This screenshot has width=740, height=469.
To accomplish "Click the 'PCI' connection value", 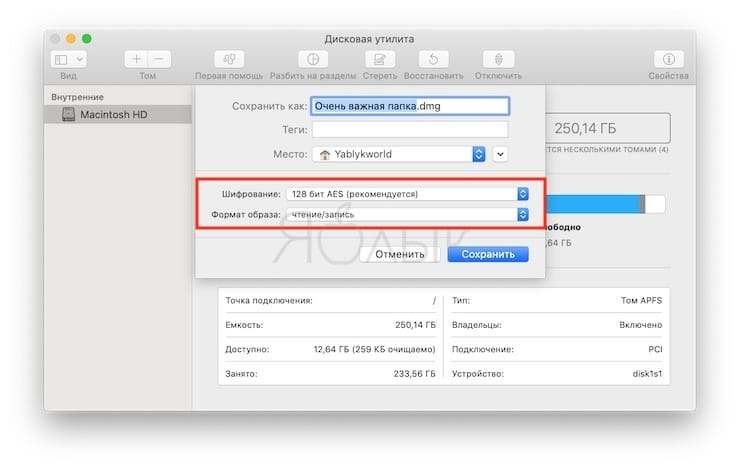I will tap(655, 350).
